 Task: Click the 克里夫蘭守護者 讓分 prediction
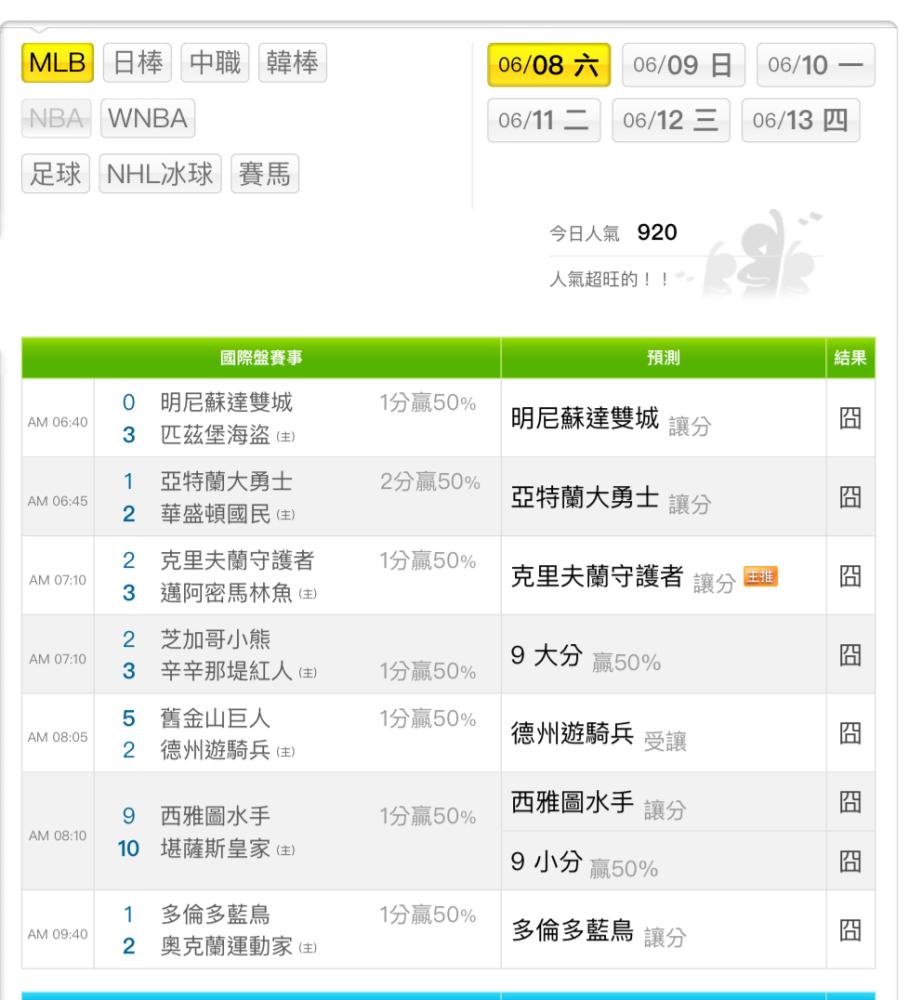point(623,578)
